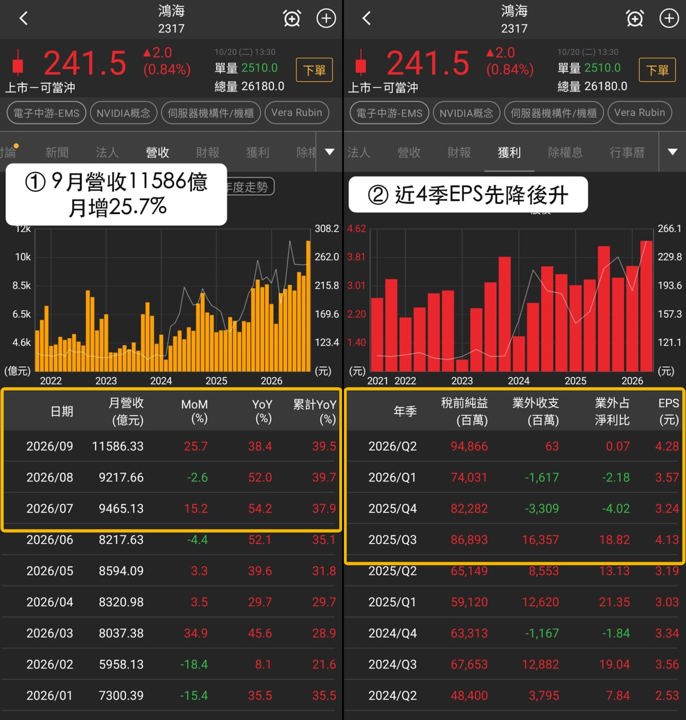The image size is (686, 720).
Task: Switch to 財報 tab in left panel
Action: (x=208, y=152)
